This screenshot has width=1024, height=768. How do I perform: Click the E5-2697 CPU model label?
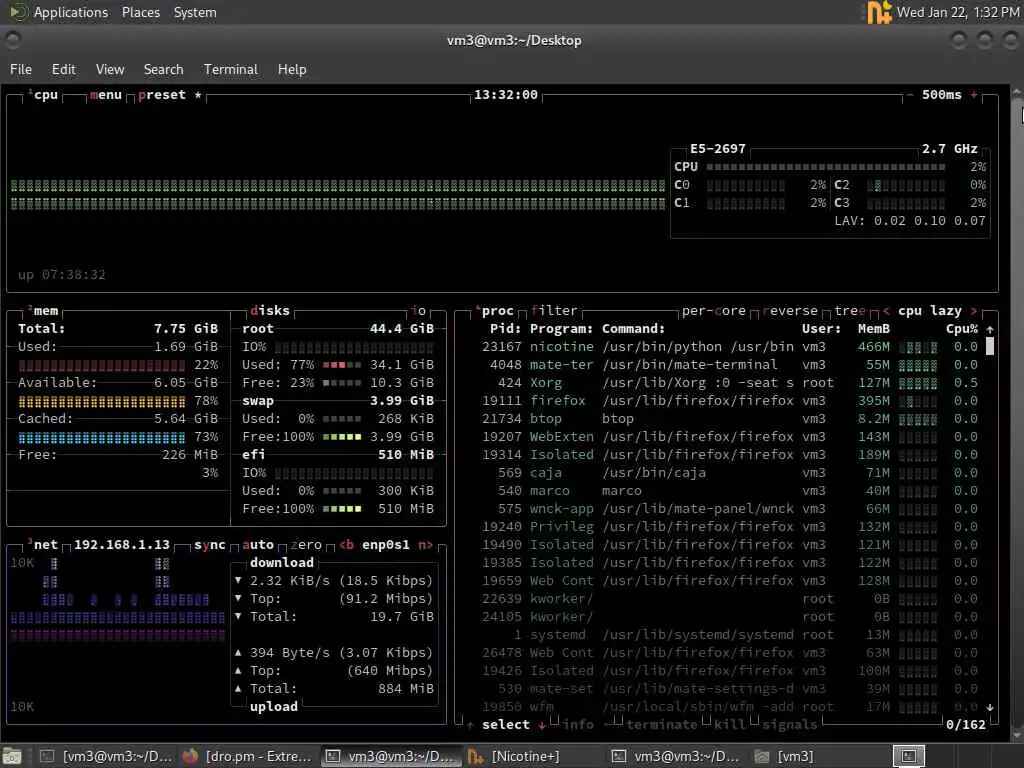tap(718, 149)
